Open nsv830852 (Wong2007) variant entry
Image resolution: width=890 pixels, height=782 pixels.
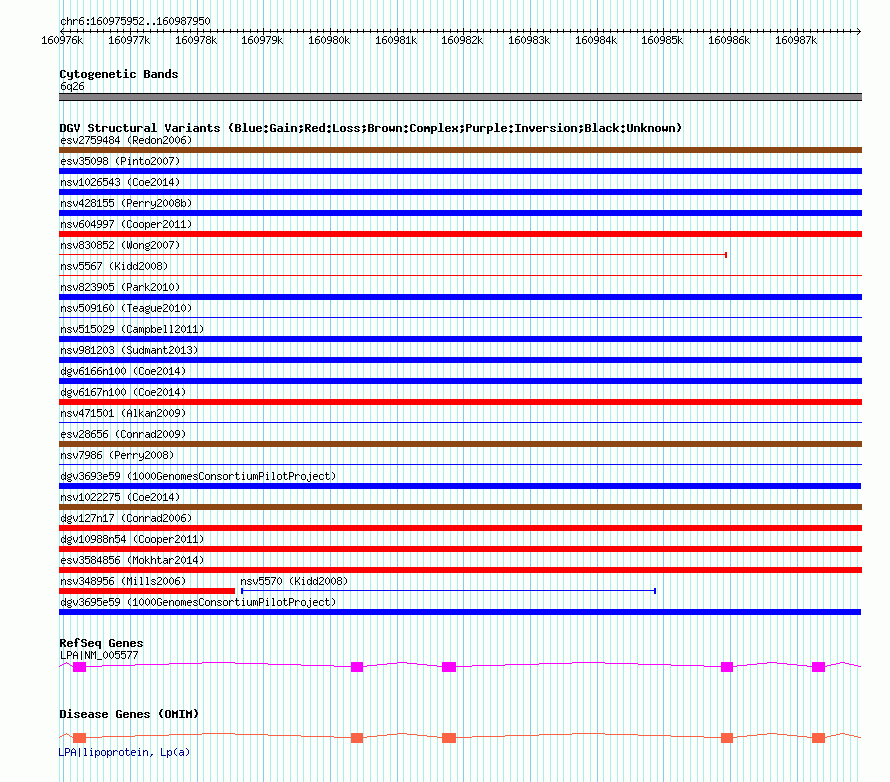pos(120,245)
